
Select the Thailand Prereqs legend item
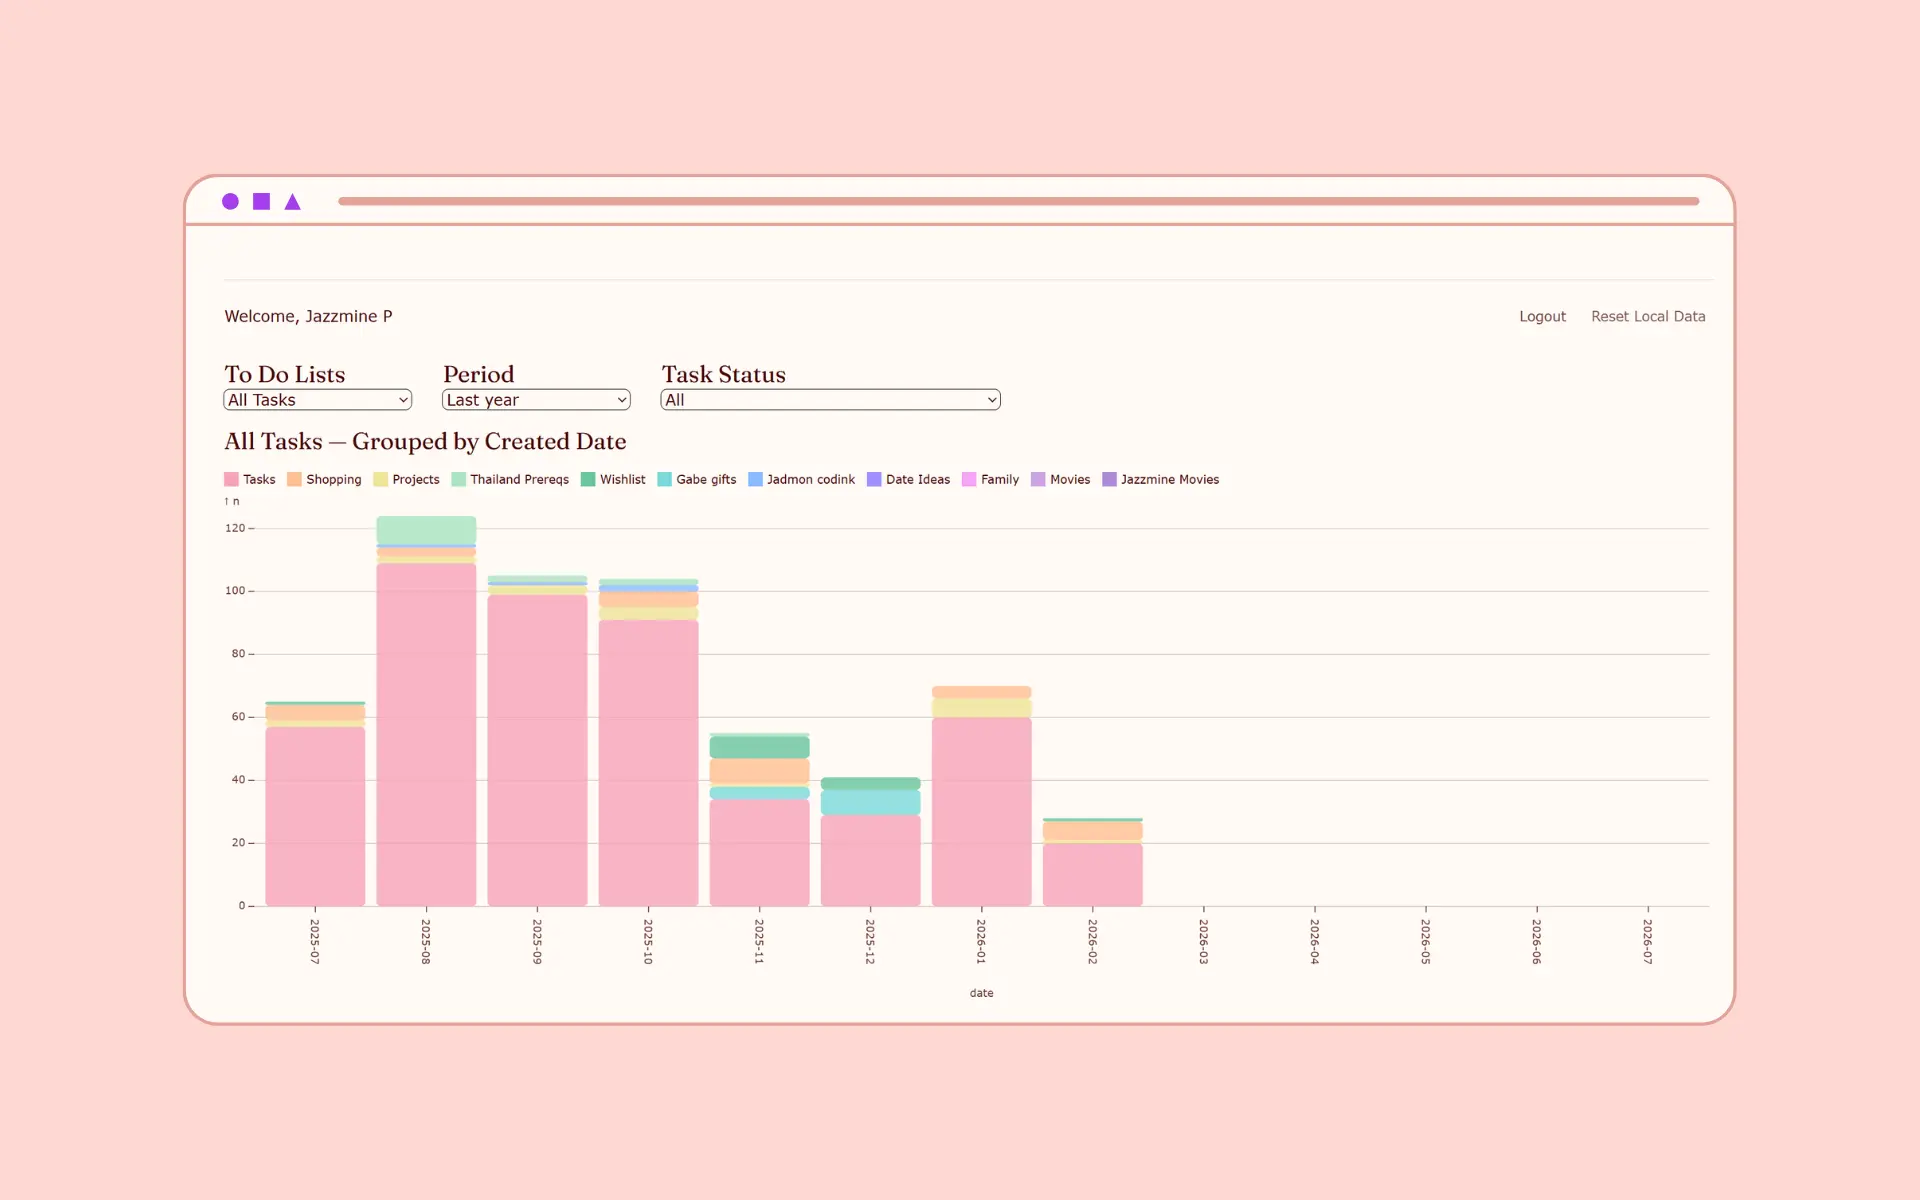(510, 479)
